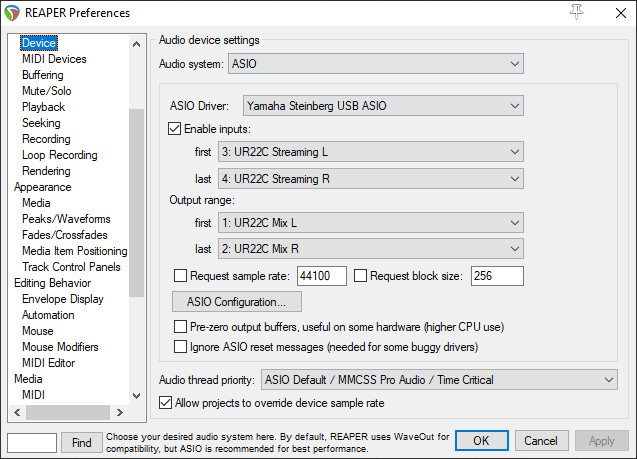Image resolution: width=637 pixels, height=459 pixels.
Task: Click the ASIO Configuration button
Action: point(237,302)
